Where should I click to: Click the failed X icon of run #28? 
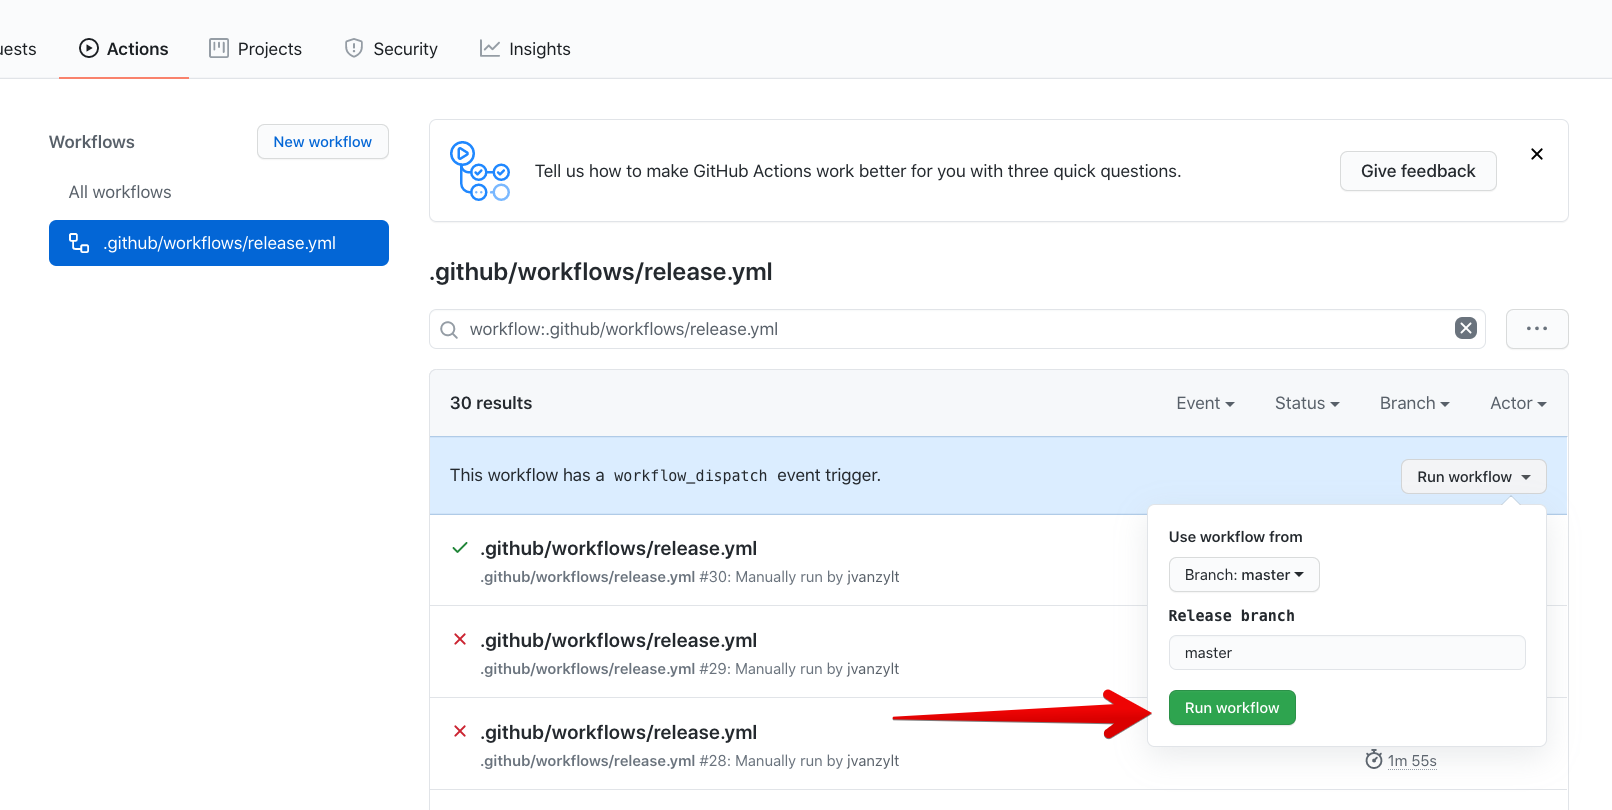pyautogui.click(x=460, y=731)
